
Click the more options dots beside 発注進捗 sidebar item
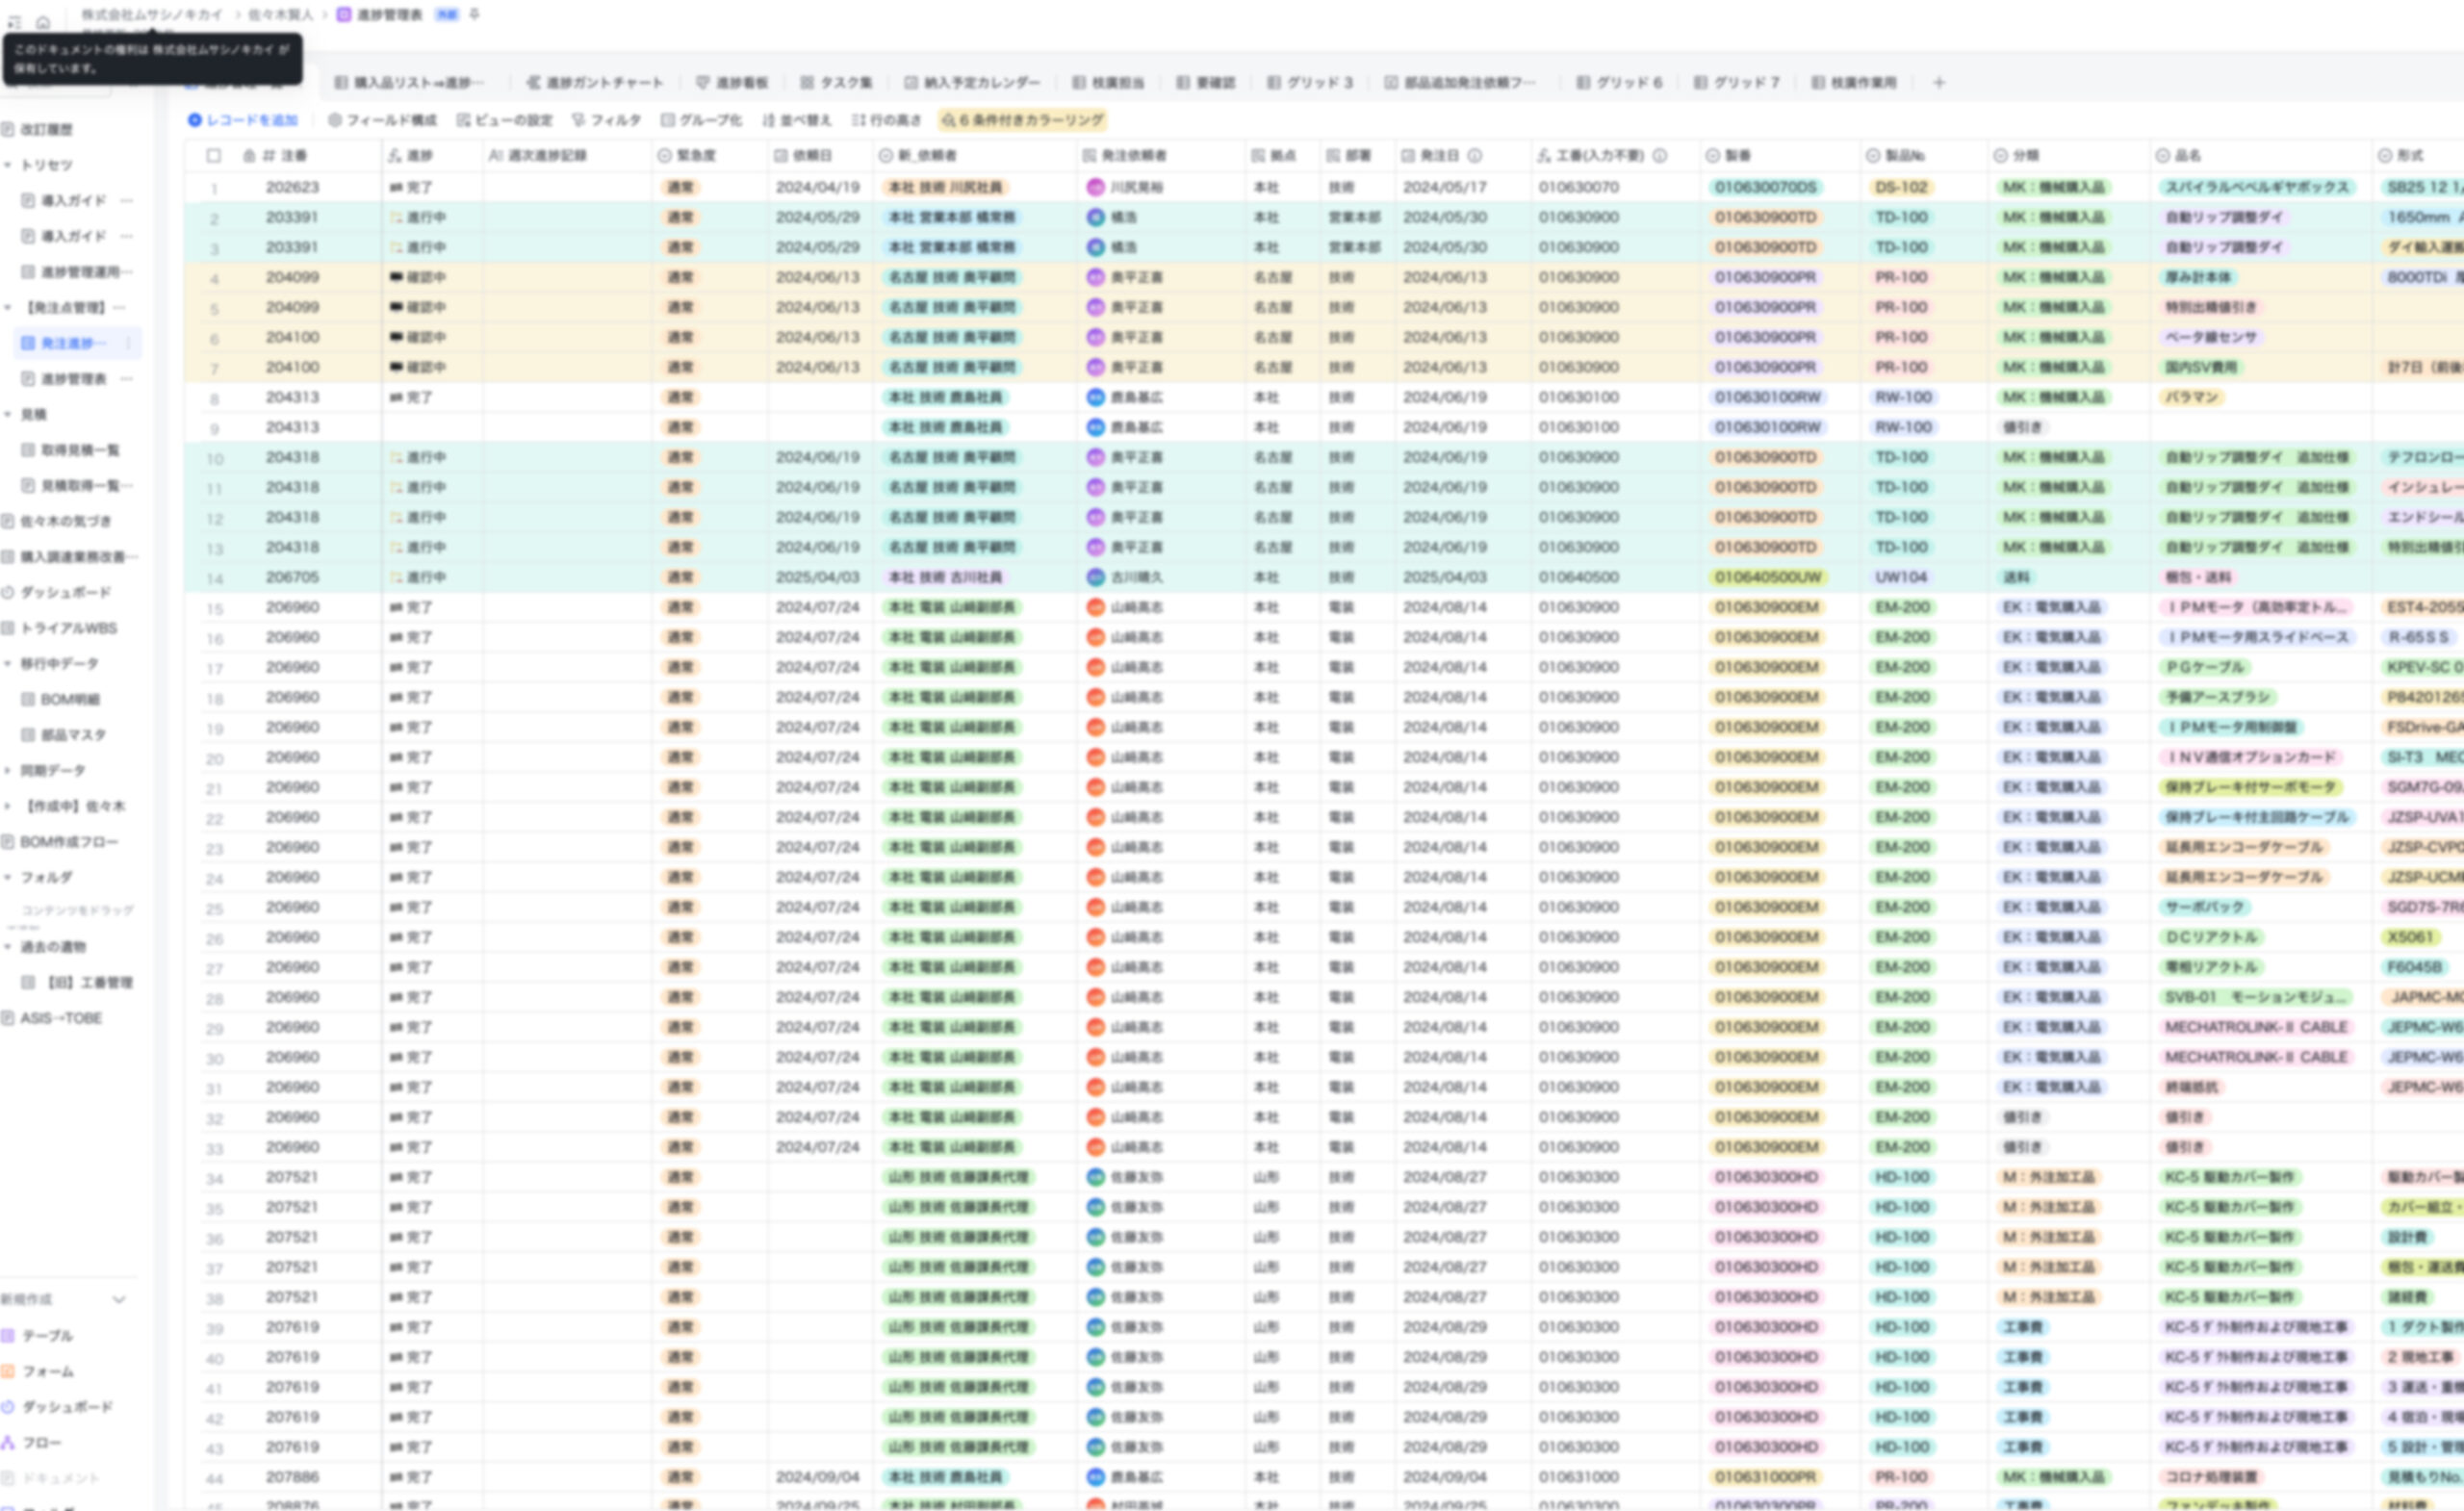[x=128, y=343]
